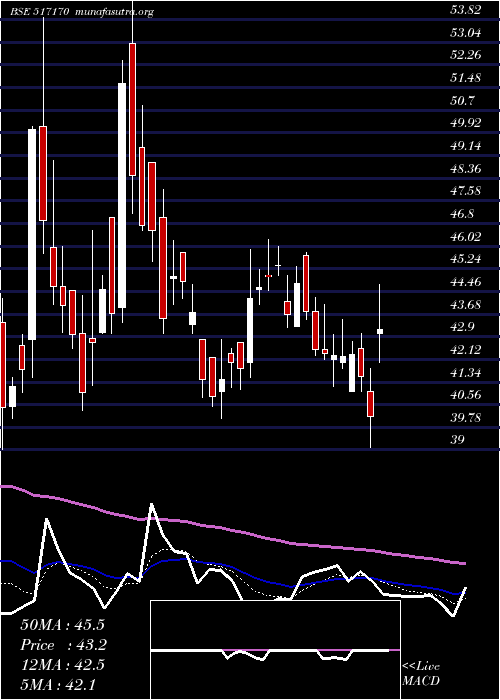The height and width of the screenshot is (700, 500).
Task: Select the 39.78 price axis label
Action: [466, 418]
